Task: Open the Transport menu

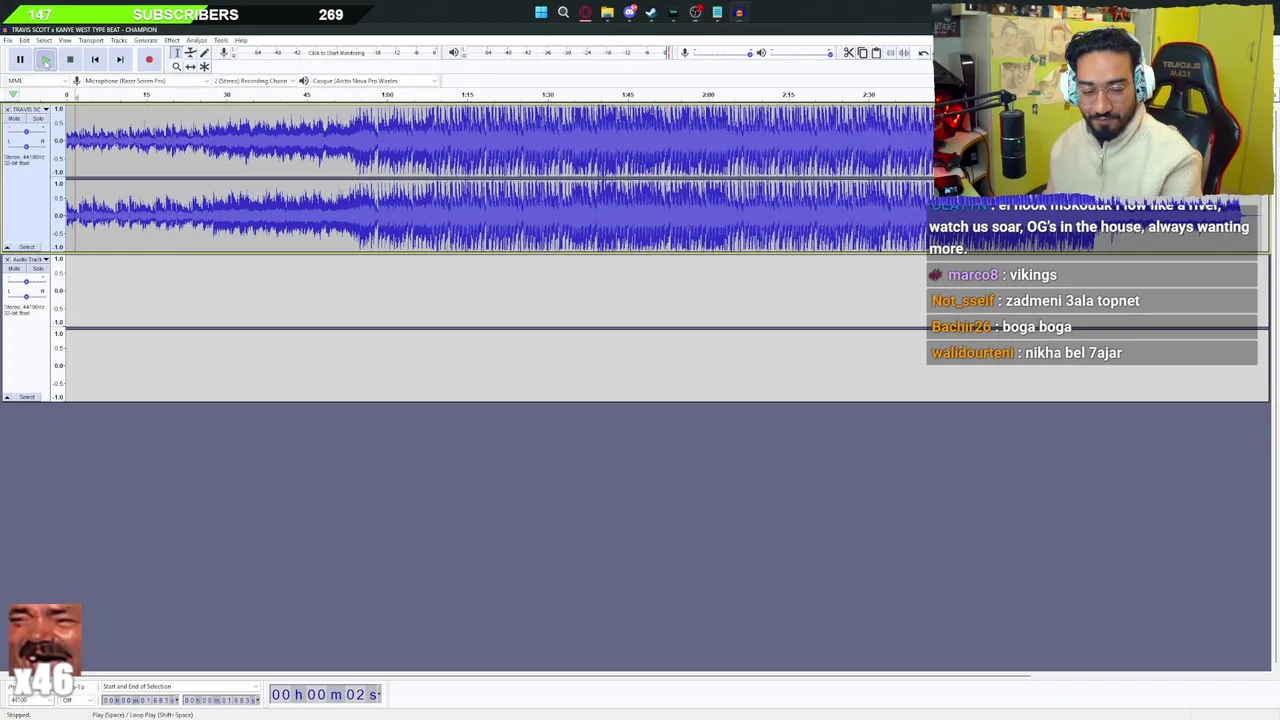Action: click(91, 40)
